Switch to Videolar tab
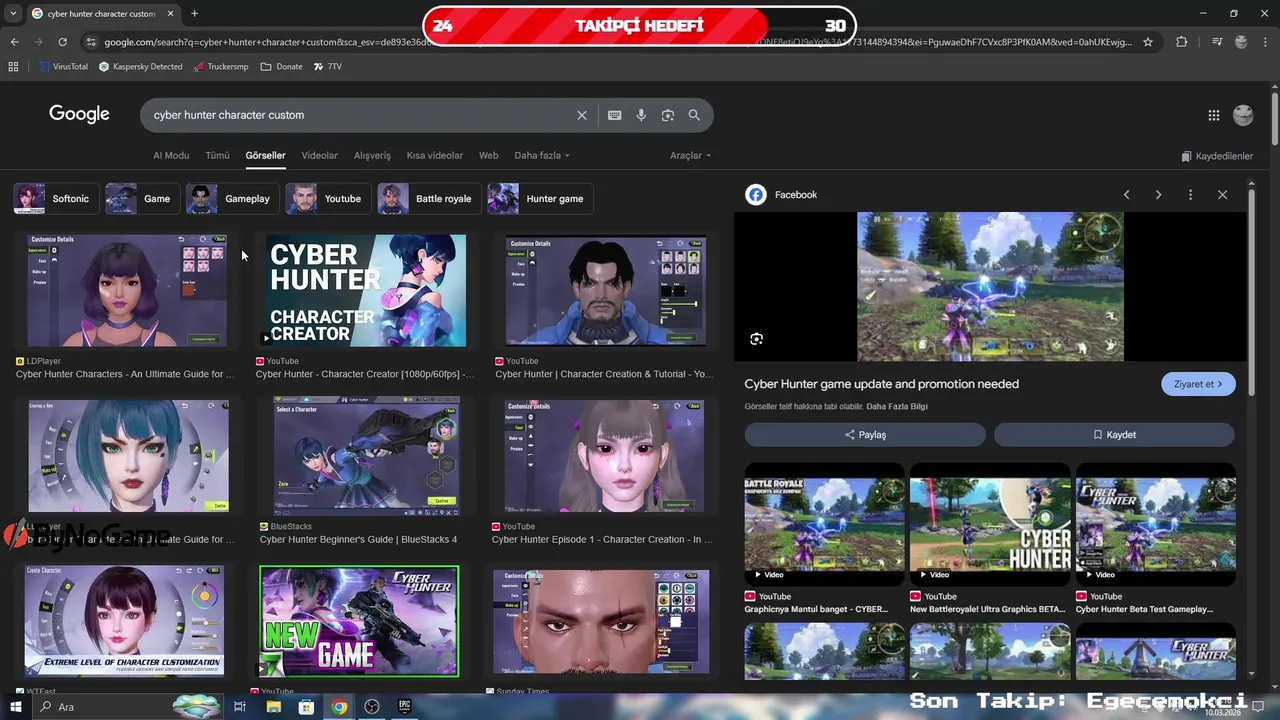The image size is (1280, 720). (x=320, y=156)
